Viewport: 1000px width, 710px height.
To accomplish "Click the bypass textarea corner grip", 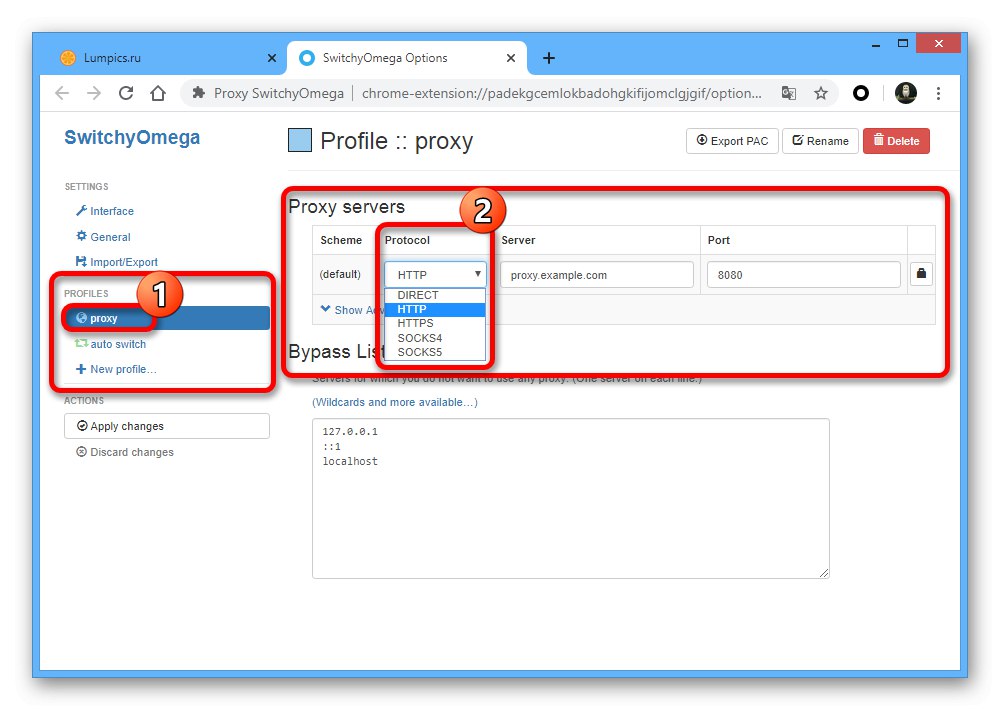I will (823, 573).
